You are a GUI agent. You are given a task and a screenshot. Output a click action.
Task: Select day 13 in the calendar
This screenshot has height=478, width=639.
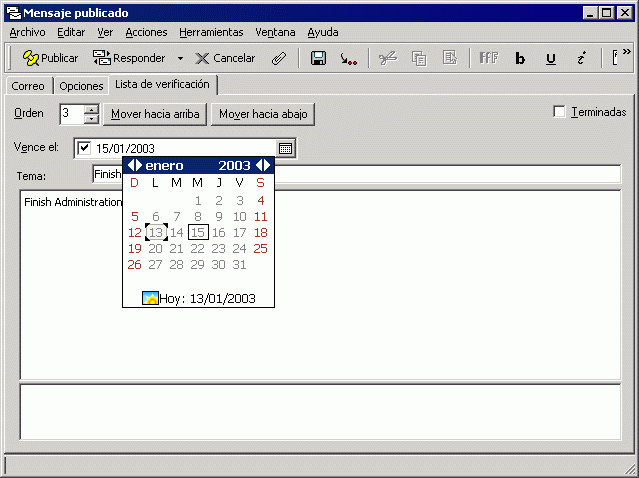(x=156, y=232)
